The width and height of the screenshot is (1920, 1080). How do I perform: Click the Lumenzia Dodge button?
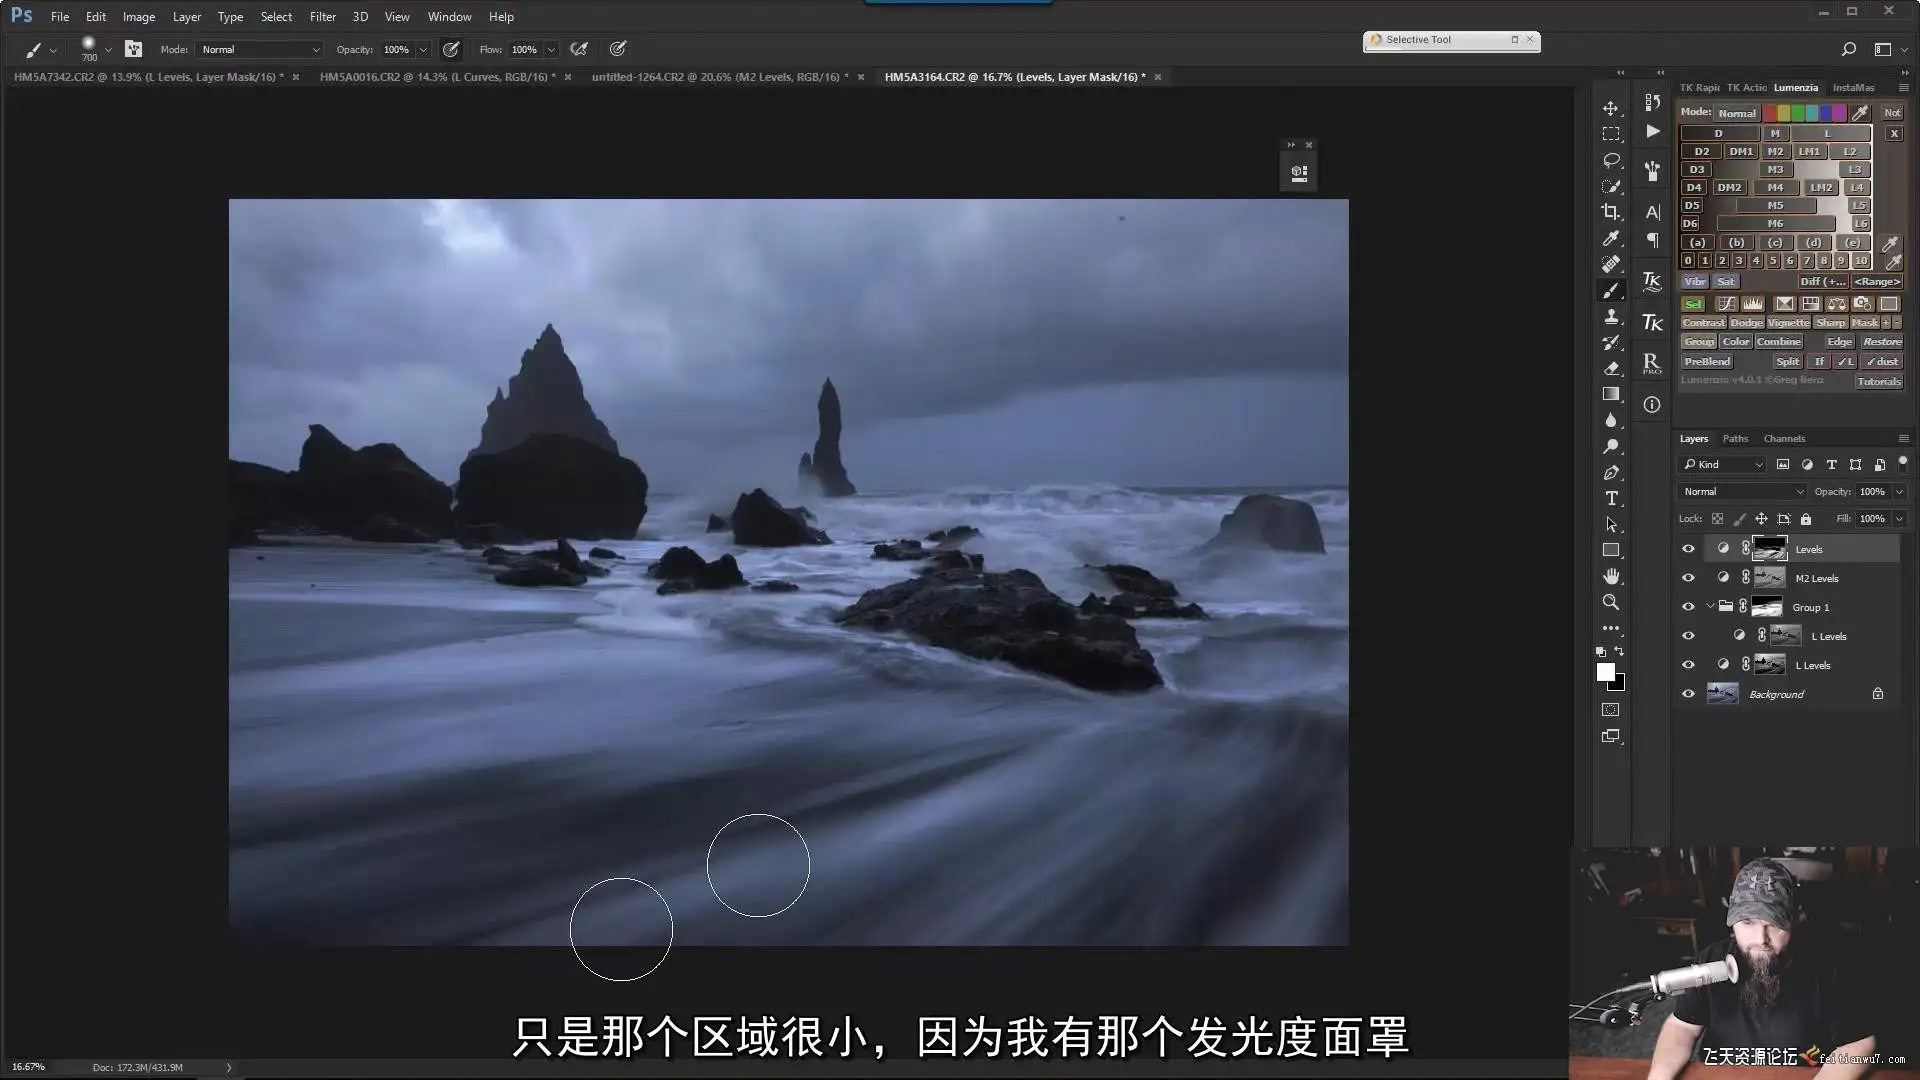[x=1746, y=323]
